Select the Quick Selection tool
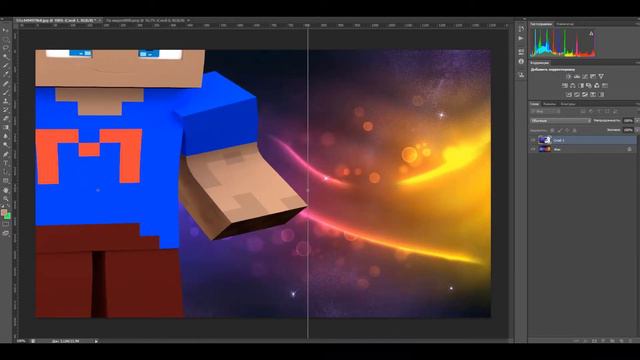Viewport: 640px width, 360px height. 6,56
